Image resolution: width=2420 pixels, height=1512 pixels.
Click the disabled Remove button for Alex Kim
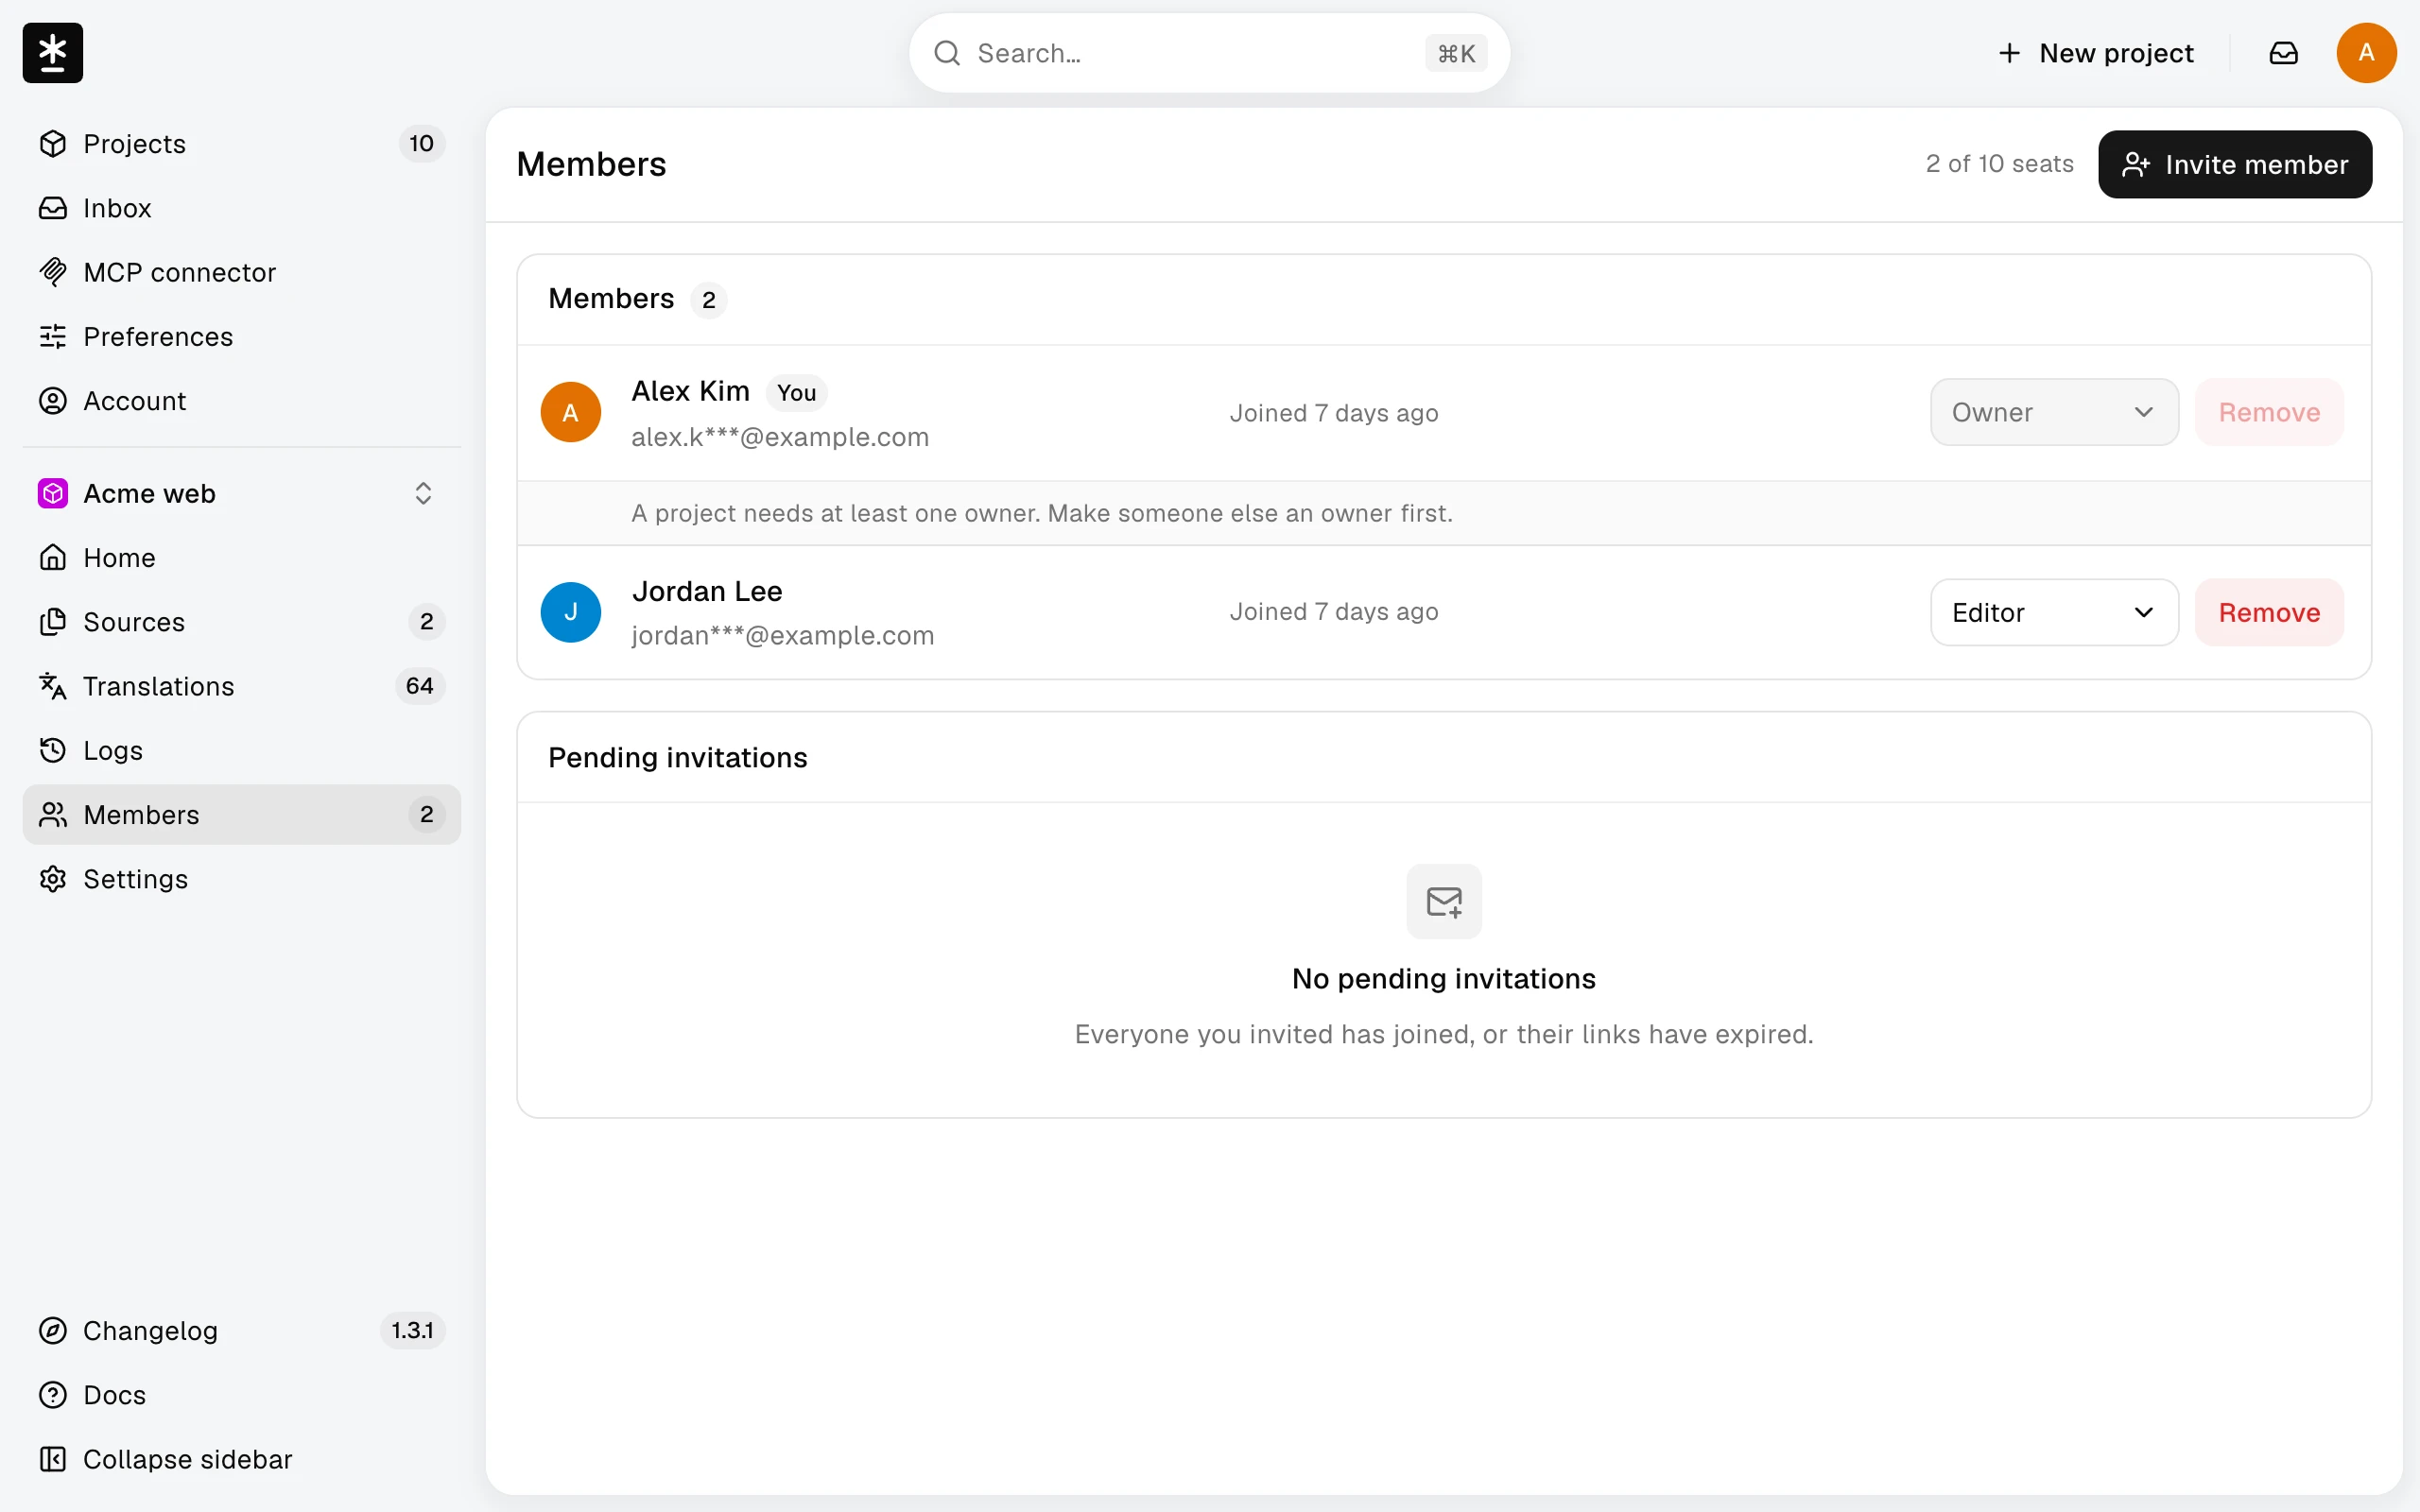tap(2269, 412)
